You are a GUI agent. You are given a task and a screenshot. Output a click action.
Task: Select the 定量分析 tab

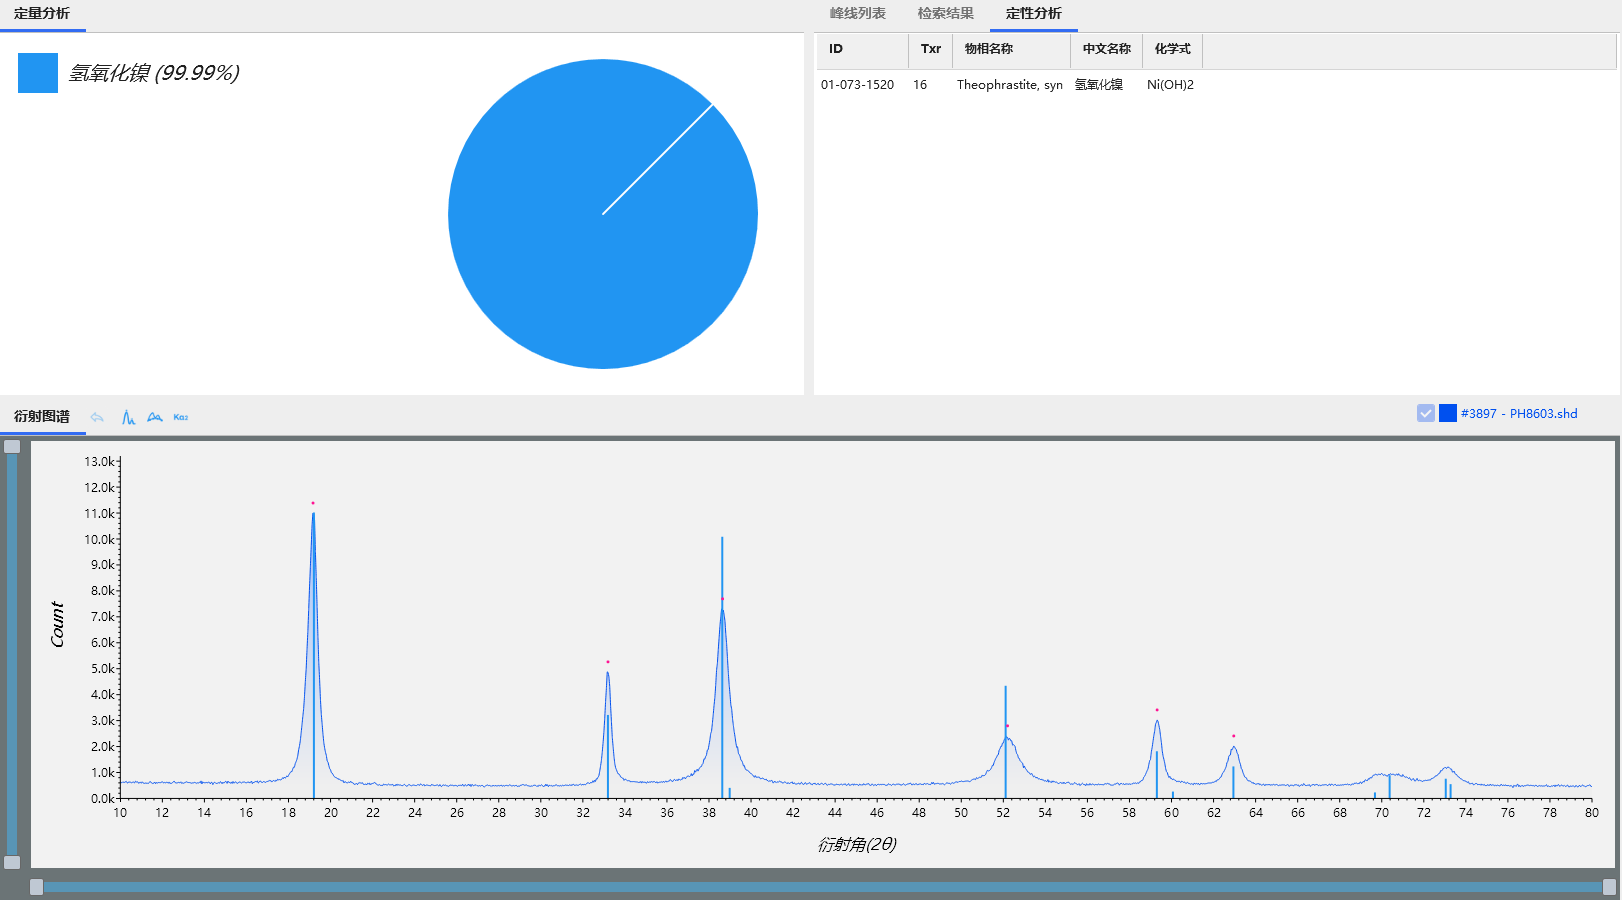42,14
